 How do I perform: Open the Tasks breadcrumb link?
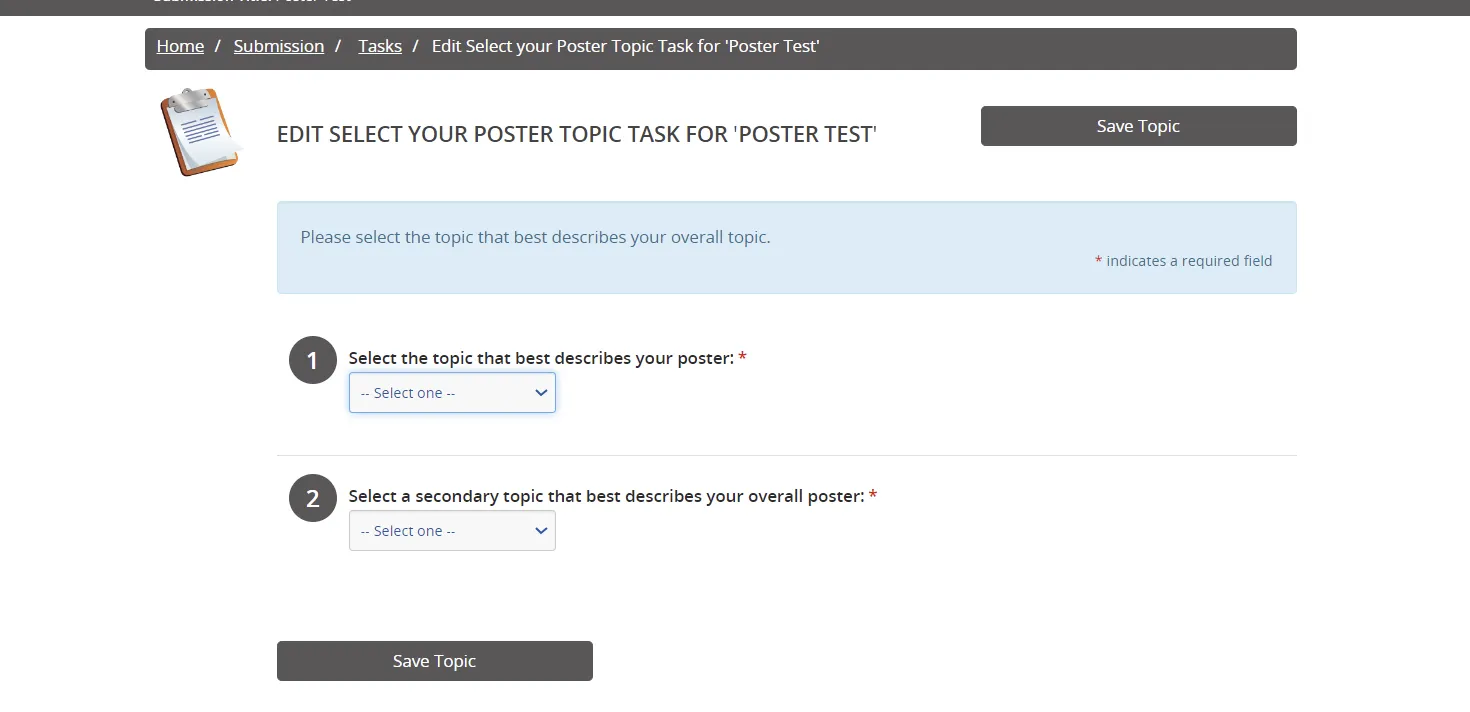380,46
